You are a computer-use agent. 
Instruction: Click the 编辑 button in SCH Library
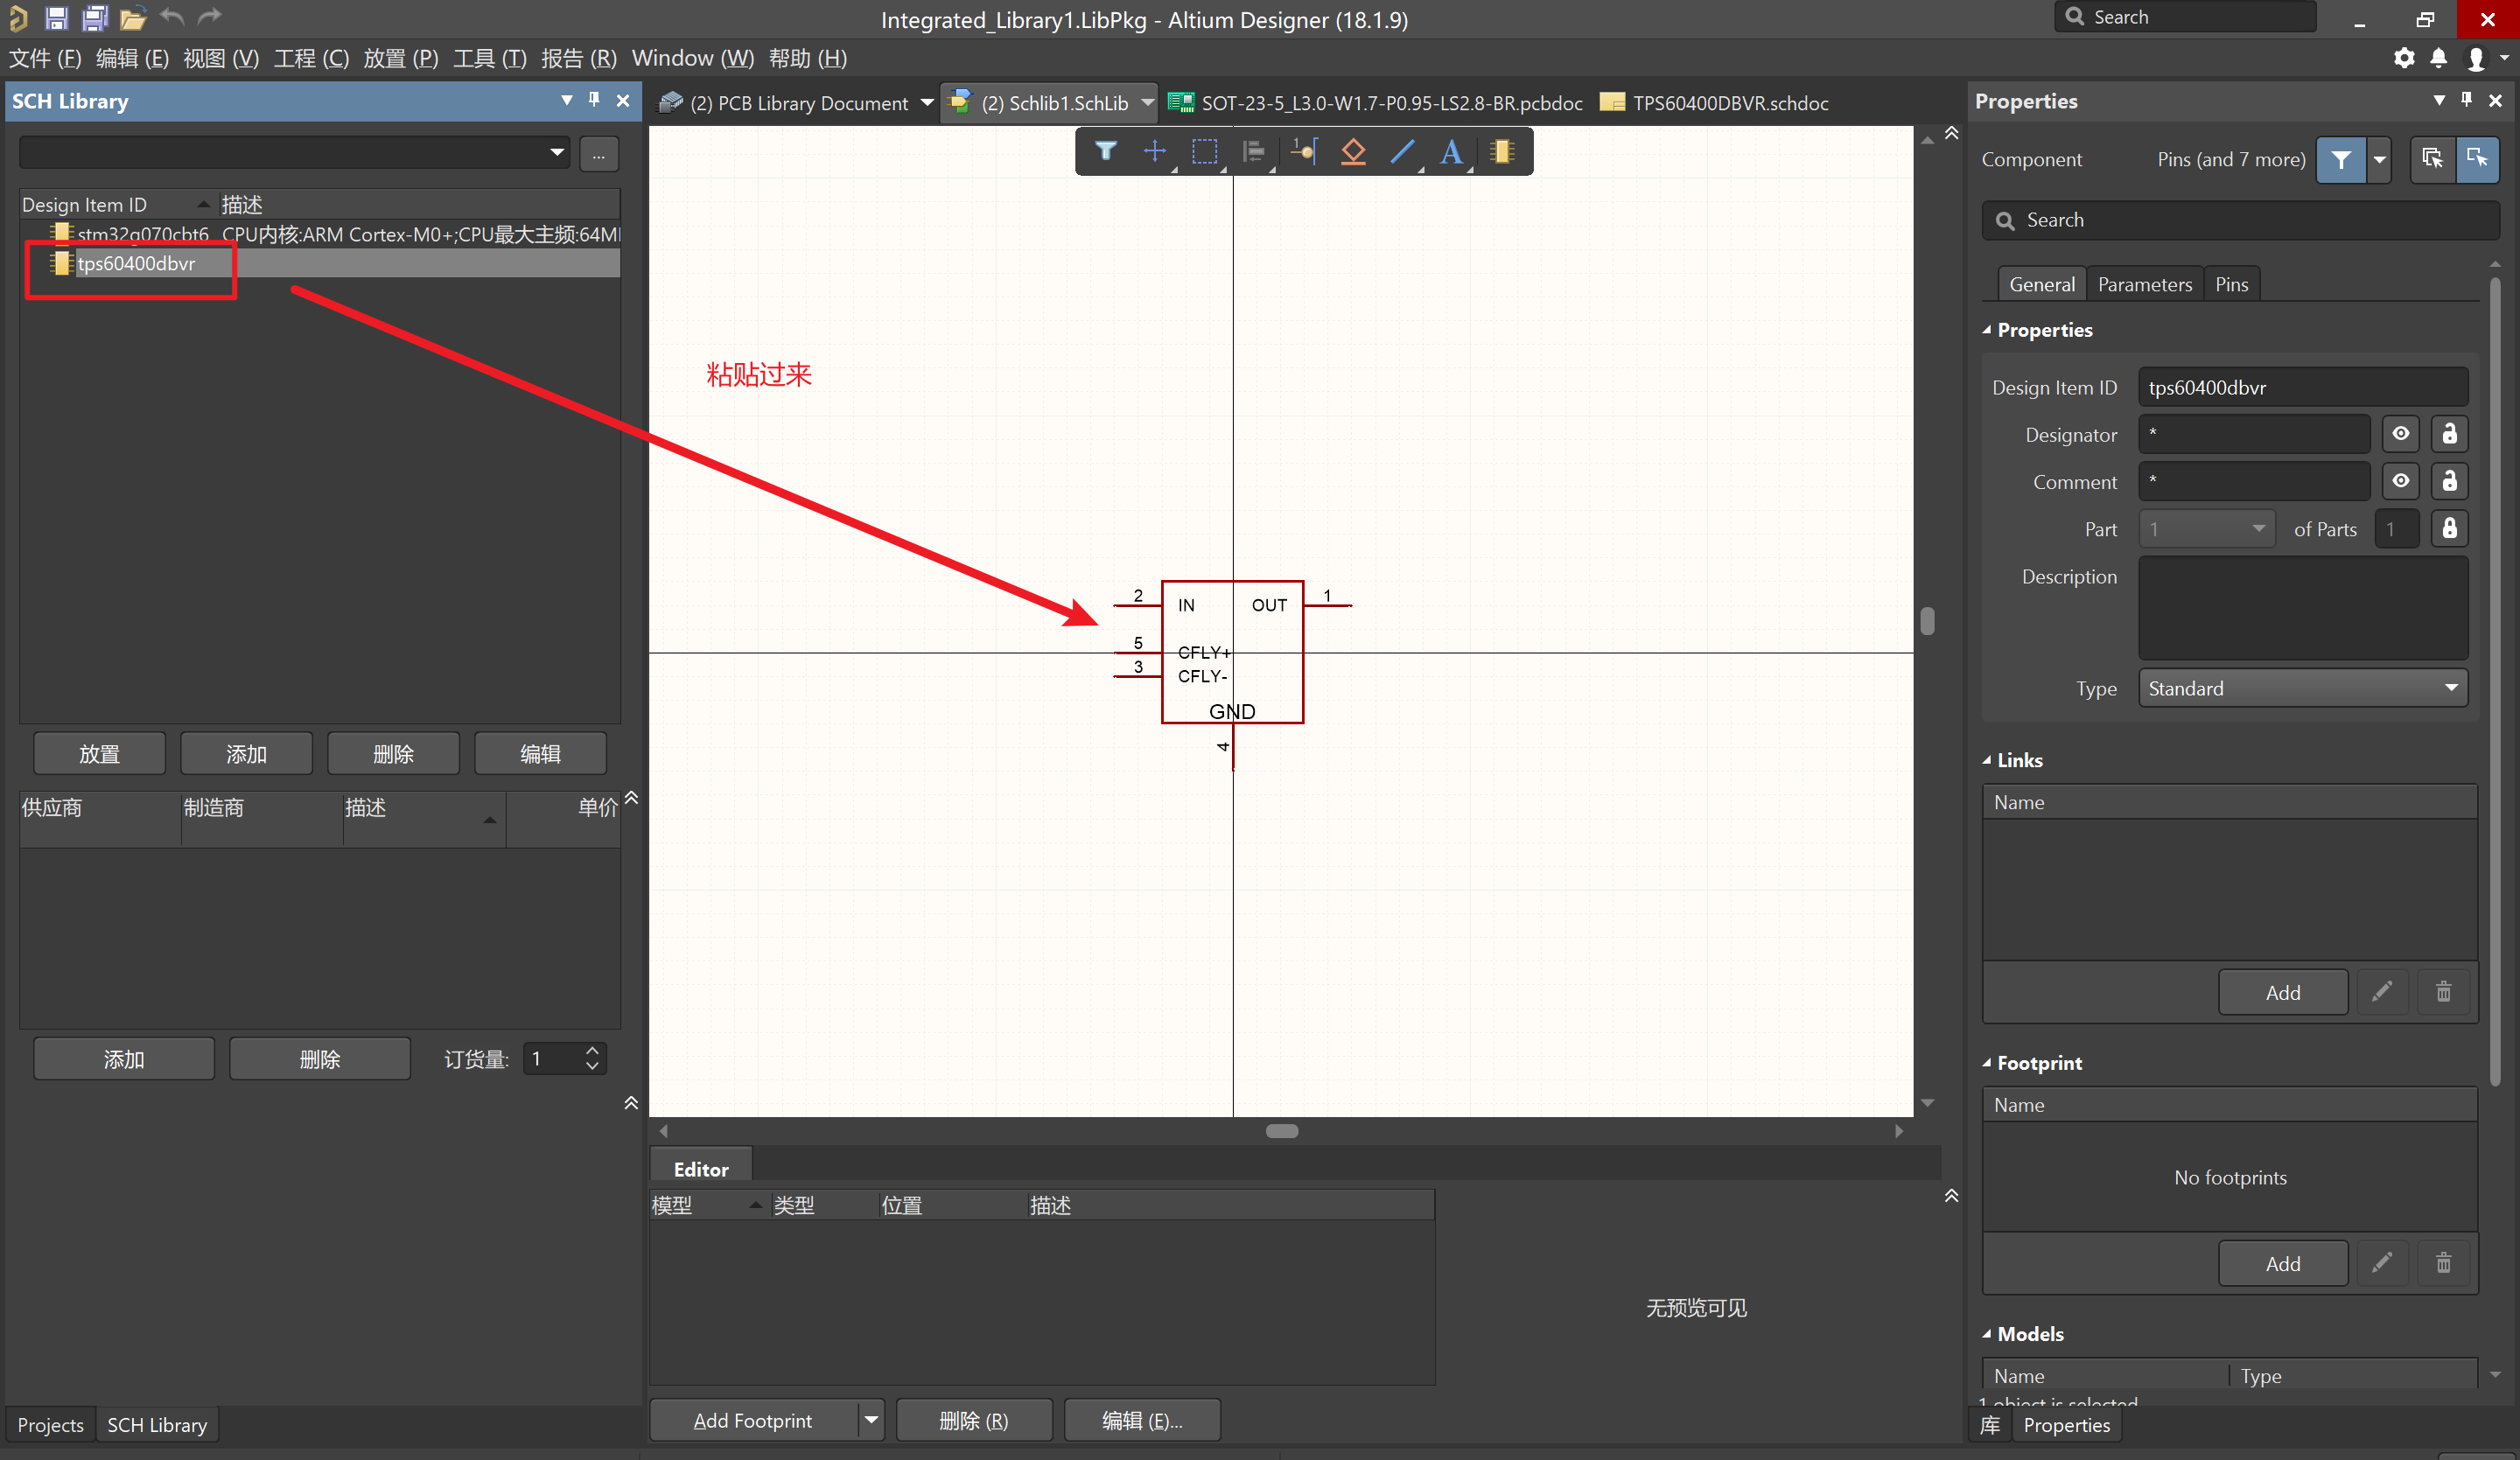point(540,753)
